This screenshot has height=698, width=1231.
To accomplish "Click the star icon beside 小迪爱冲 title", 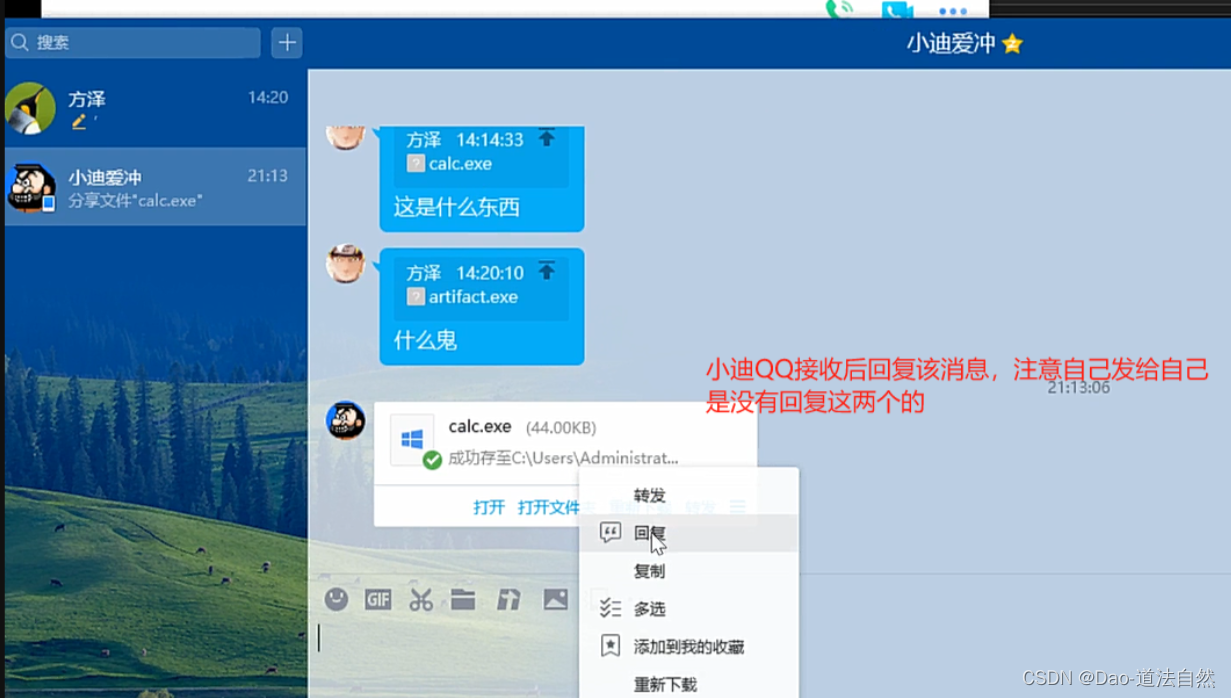I will (1012, 44).
